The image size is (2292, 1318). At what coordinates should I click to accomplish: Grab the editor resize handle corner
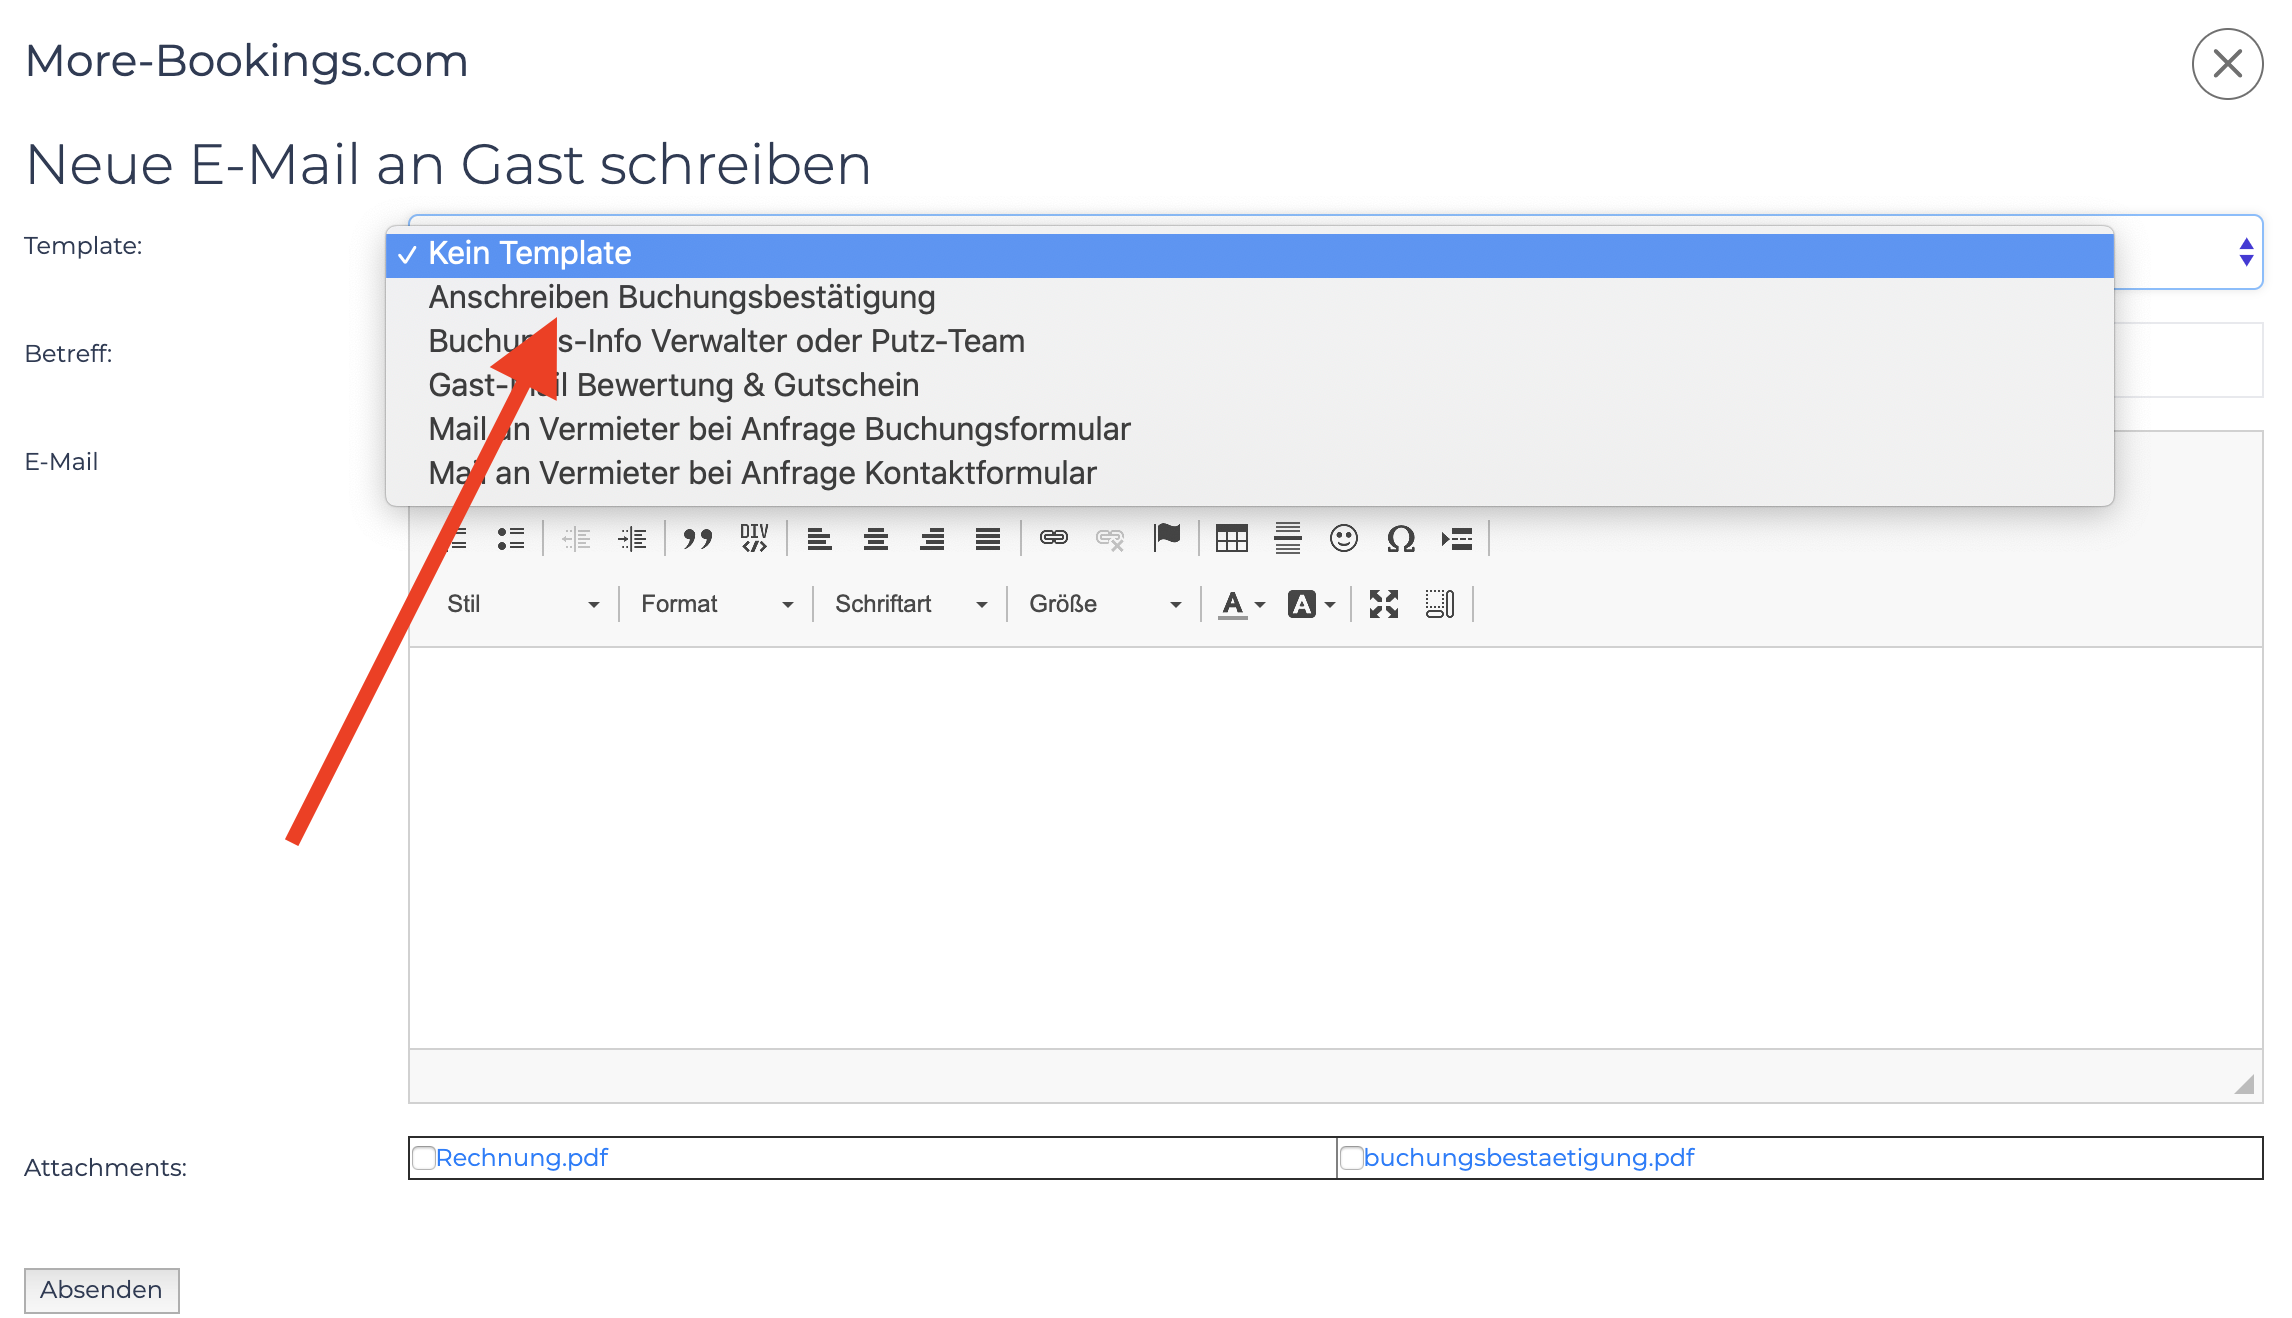point(2245,1084)
